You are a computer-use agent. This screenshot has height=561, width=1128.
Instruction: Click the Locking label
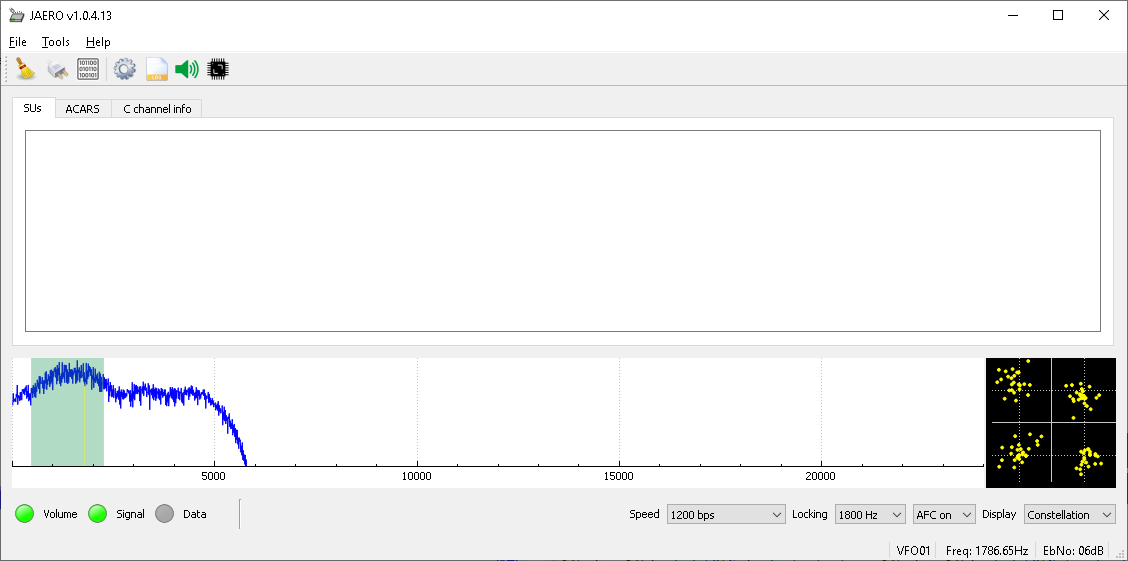click(x=809, y=514)
